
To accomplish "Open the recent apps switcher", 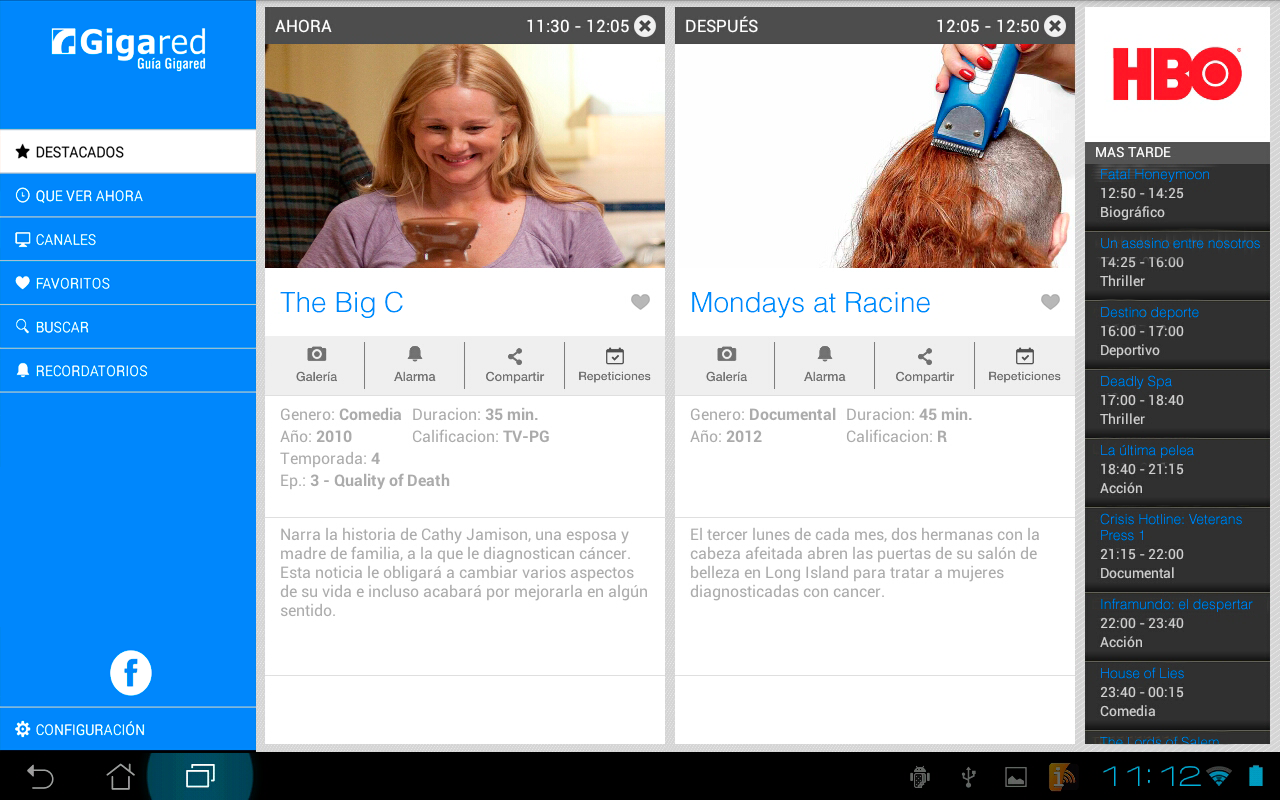I will [200, 776].
